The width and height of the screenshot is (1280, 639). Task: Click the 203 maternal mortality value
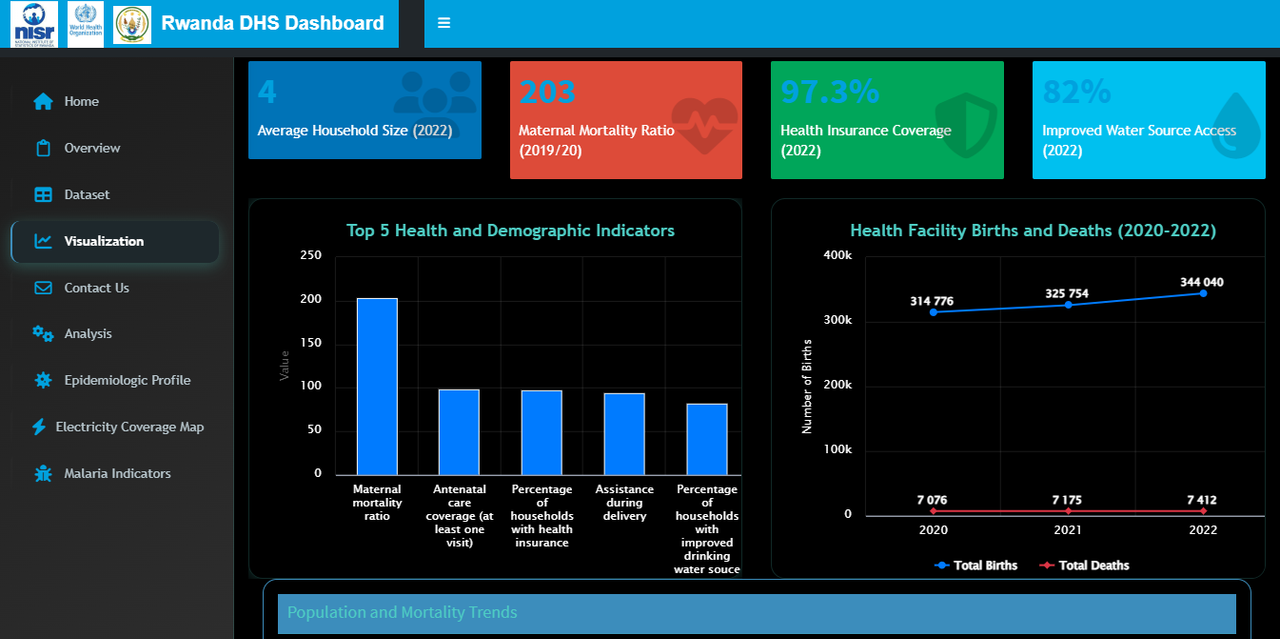[x=547, y=92]
